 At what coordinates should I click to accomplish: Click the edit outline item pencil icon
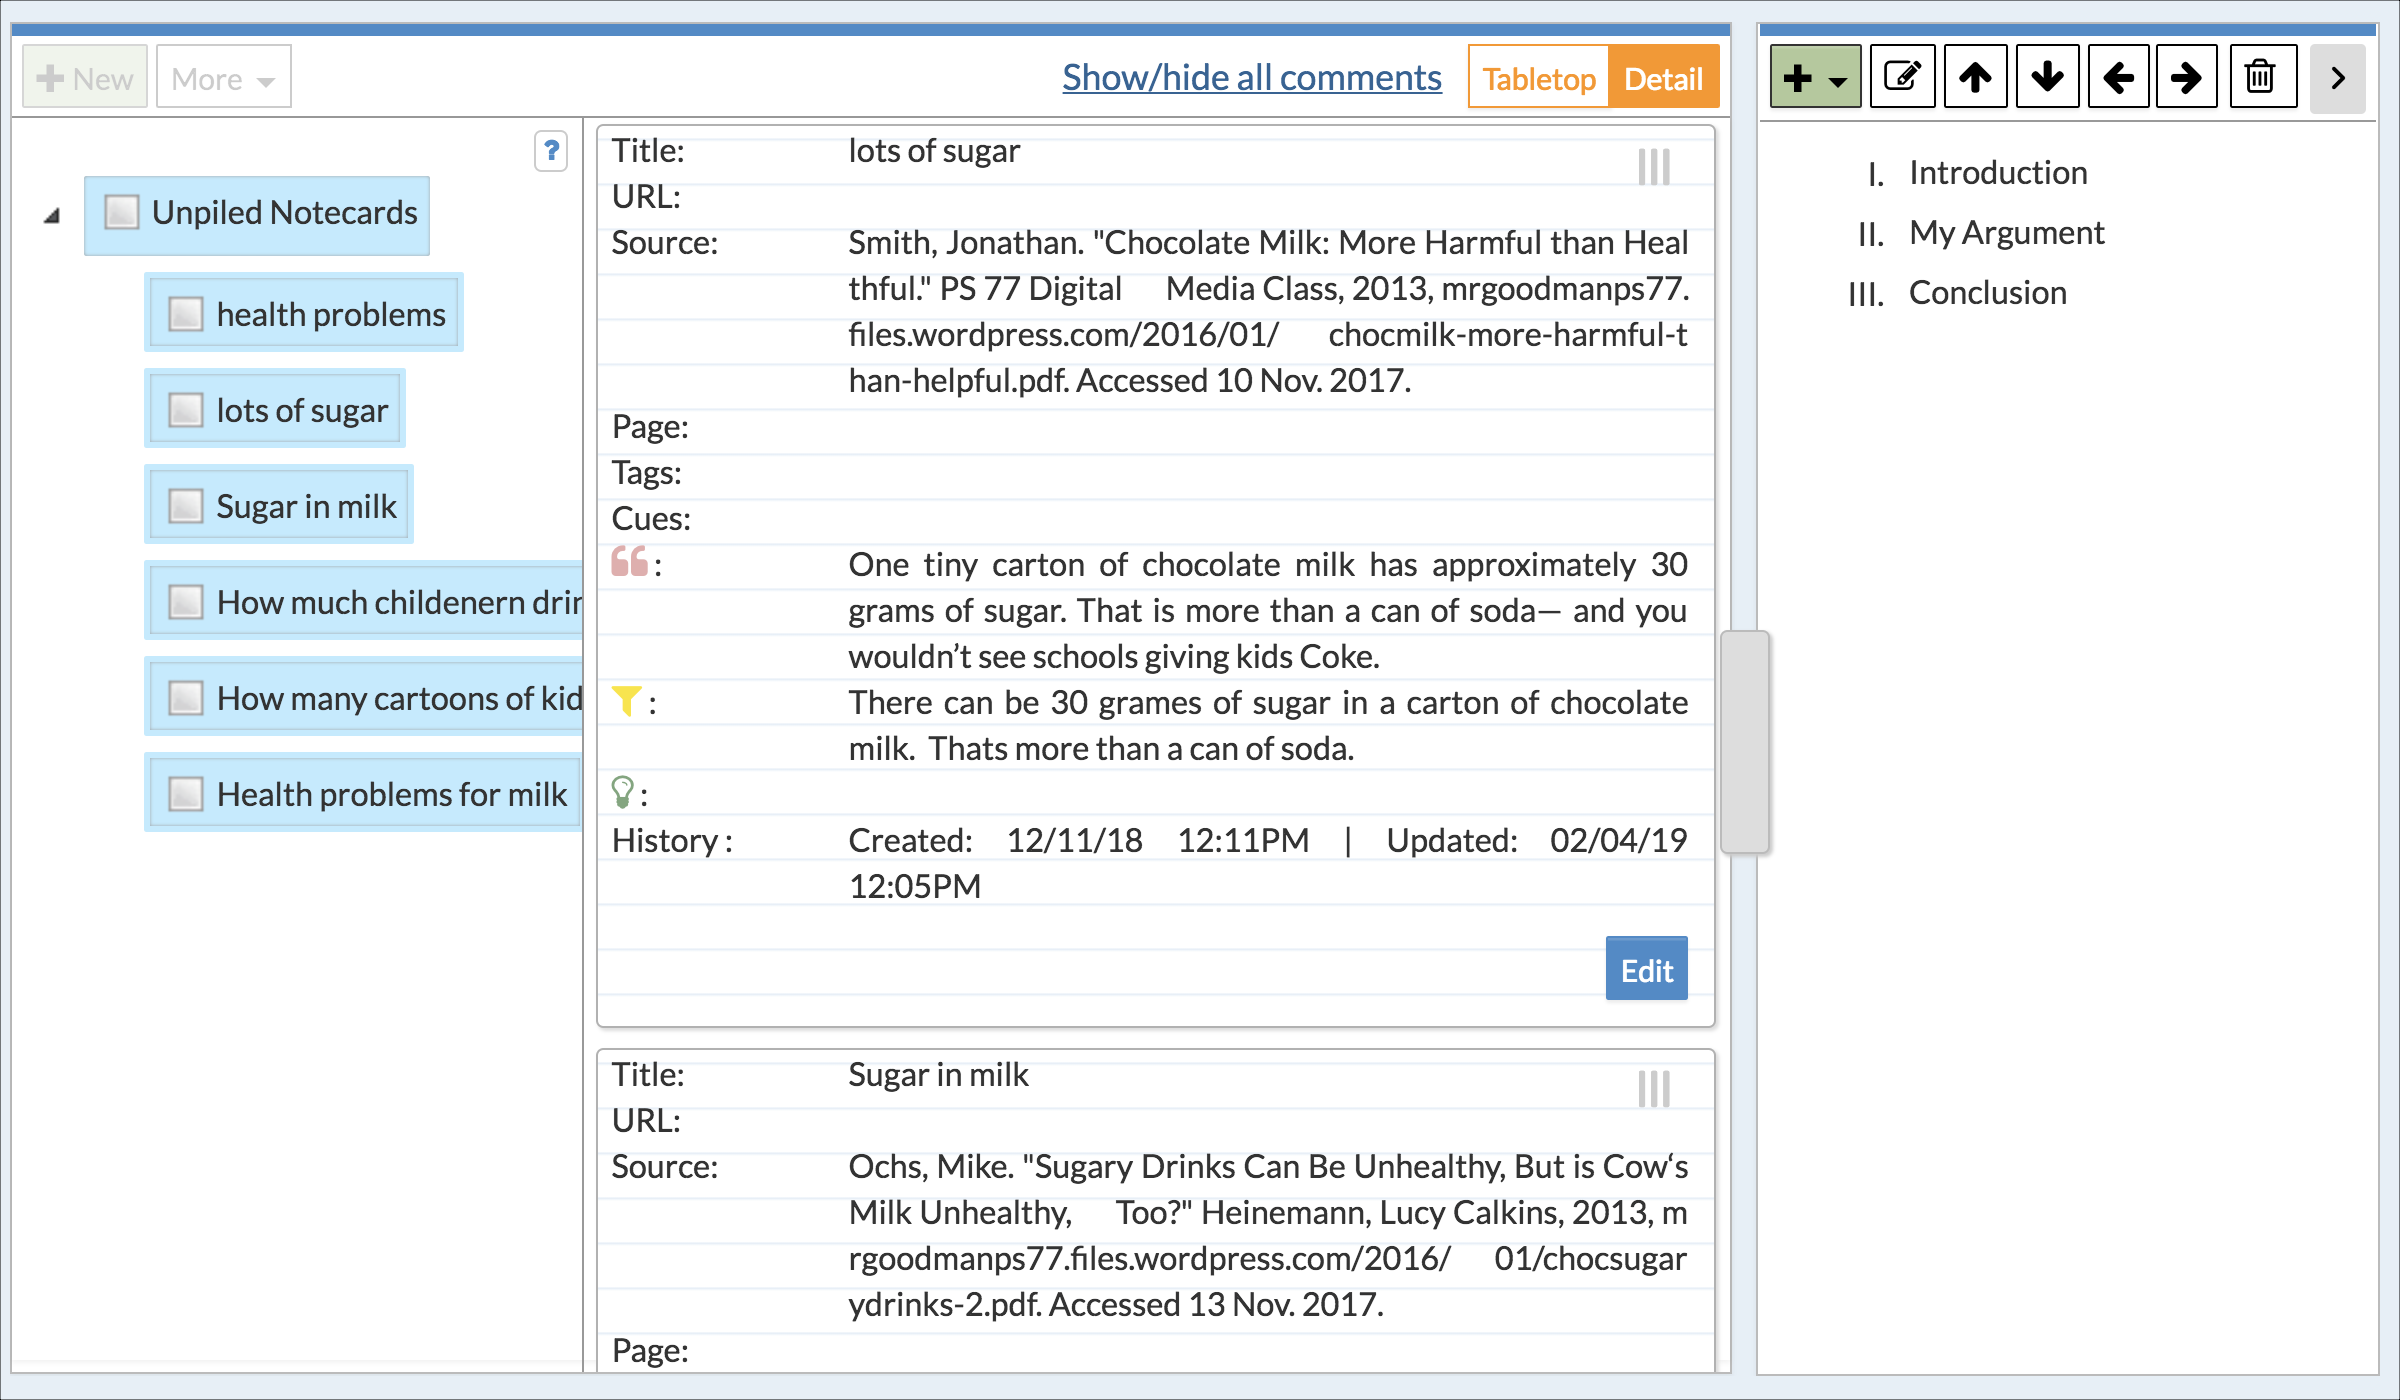(1902, 77)
